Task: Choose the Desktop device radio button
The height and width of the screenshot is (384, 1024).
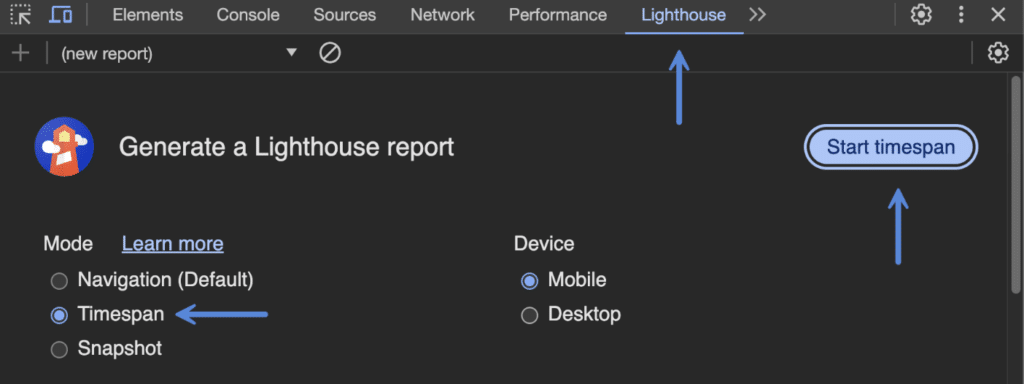Action: coord(530,315)
